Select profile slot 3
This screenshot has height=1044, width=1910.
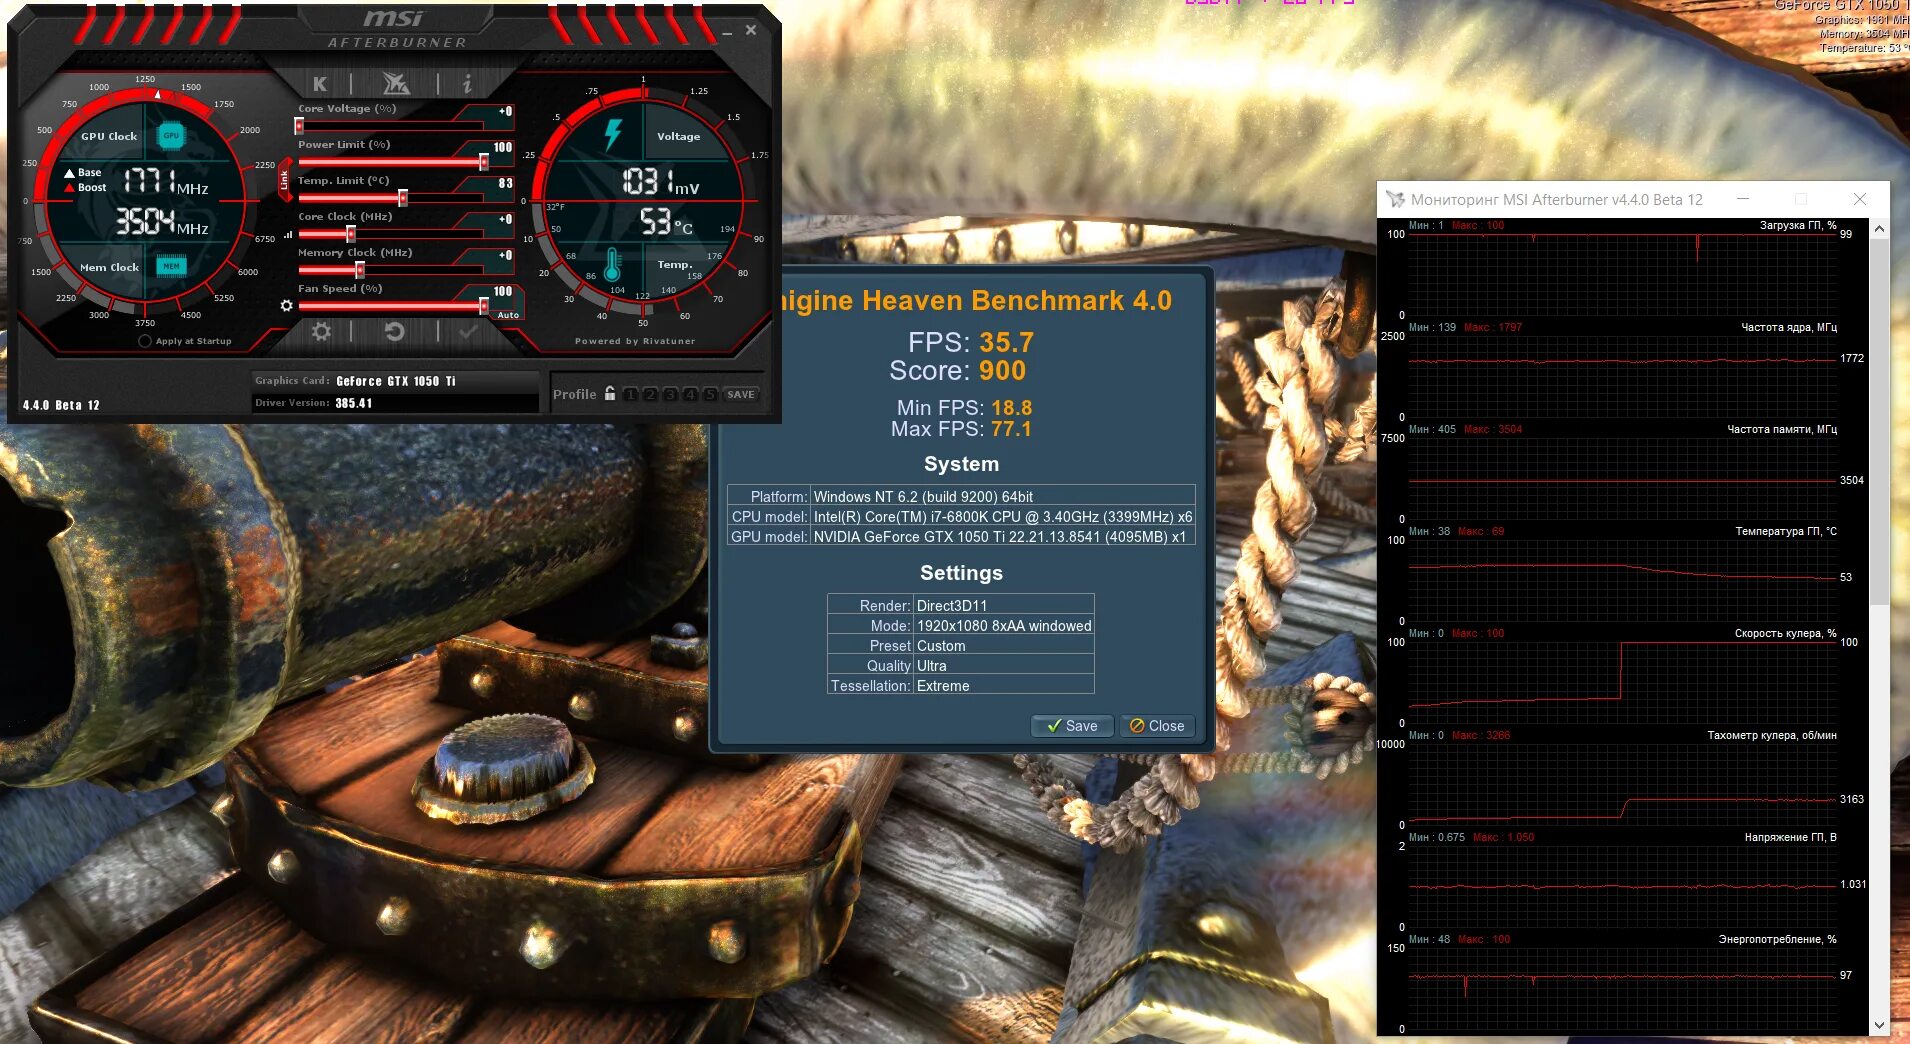coord(670,394)
